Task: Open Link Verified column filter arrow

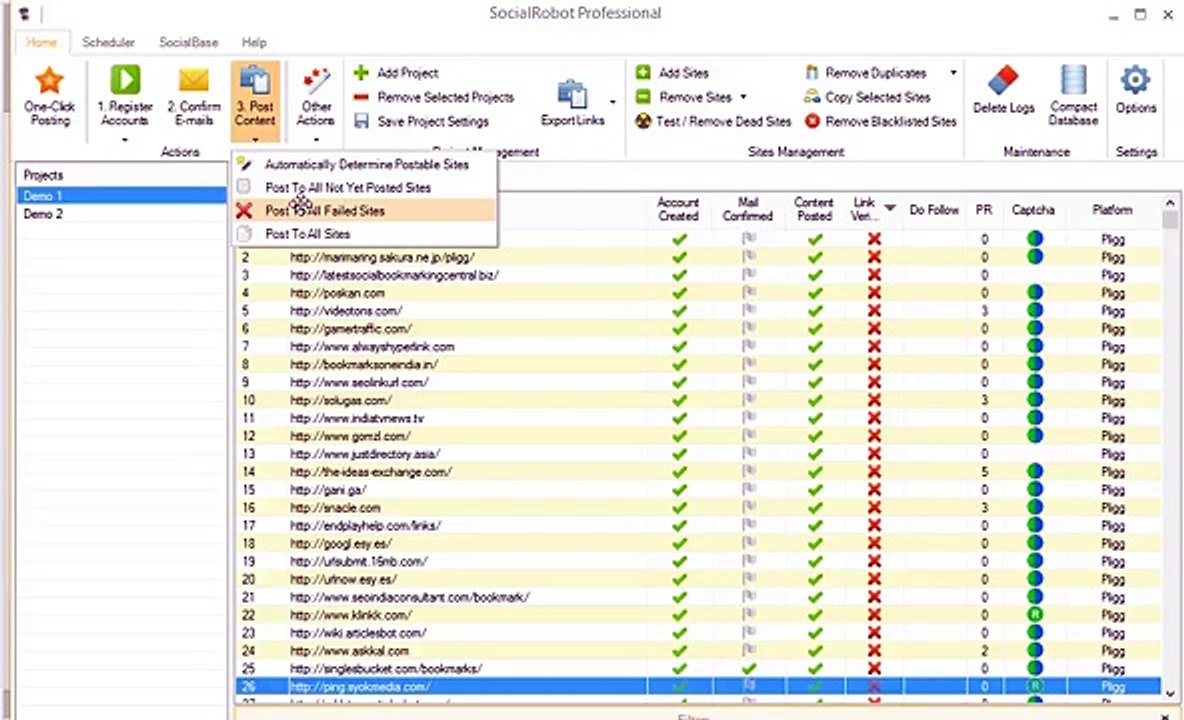Action: click(x=890, y=208)
